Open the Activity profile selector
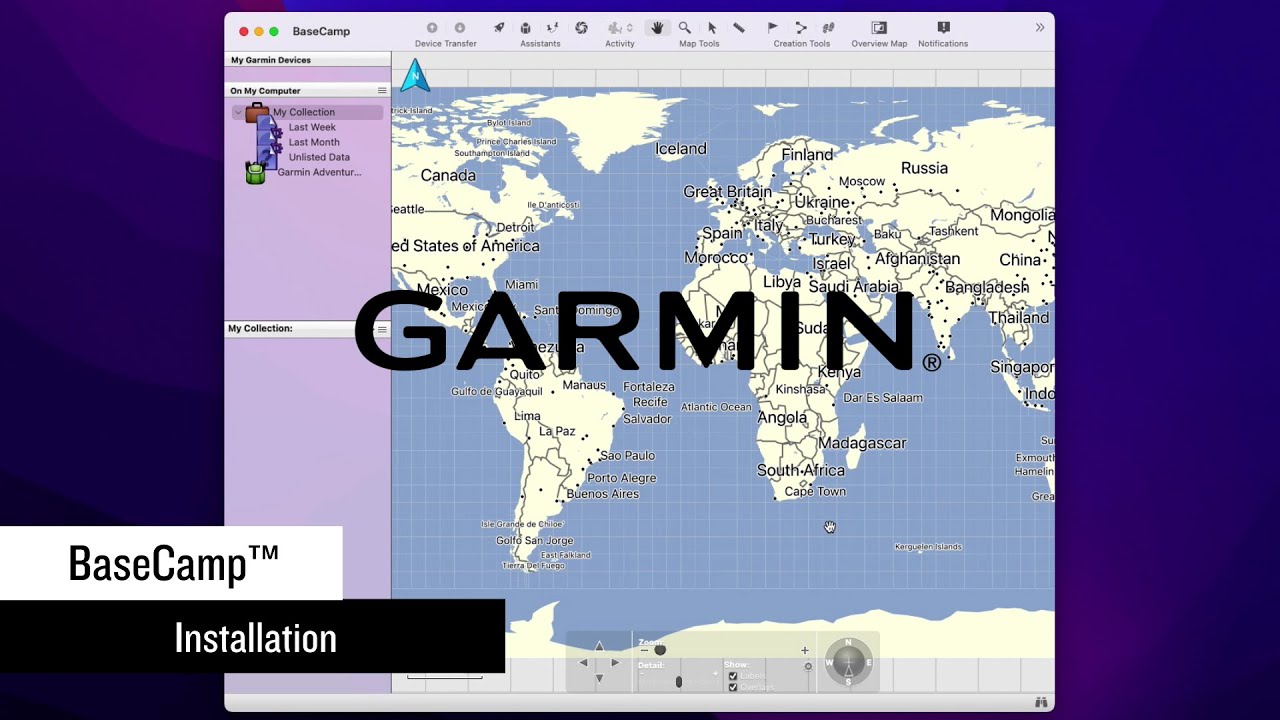This screenshot has height=720, width=1280. pos(620,28)
